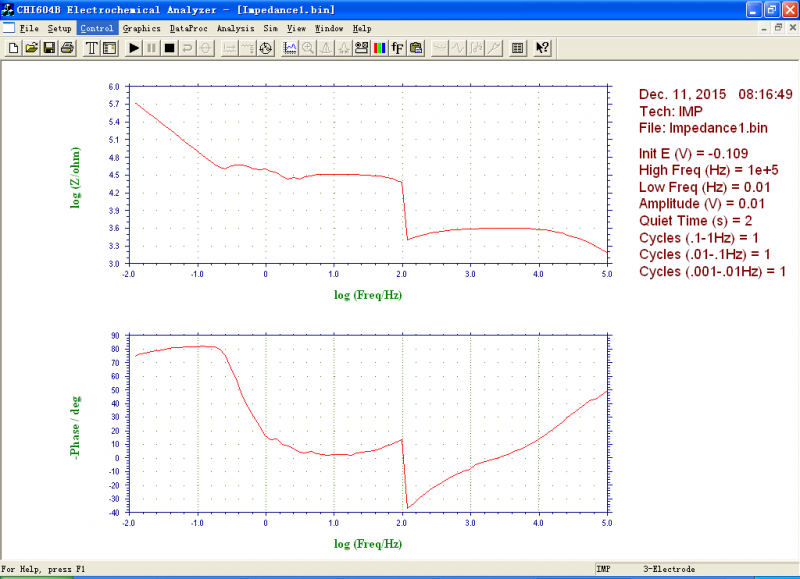Print the plot with the printer icon
The image size is (800, 579).
point(67,48)
